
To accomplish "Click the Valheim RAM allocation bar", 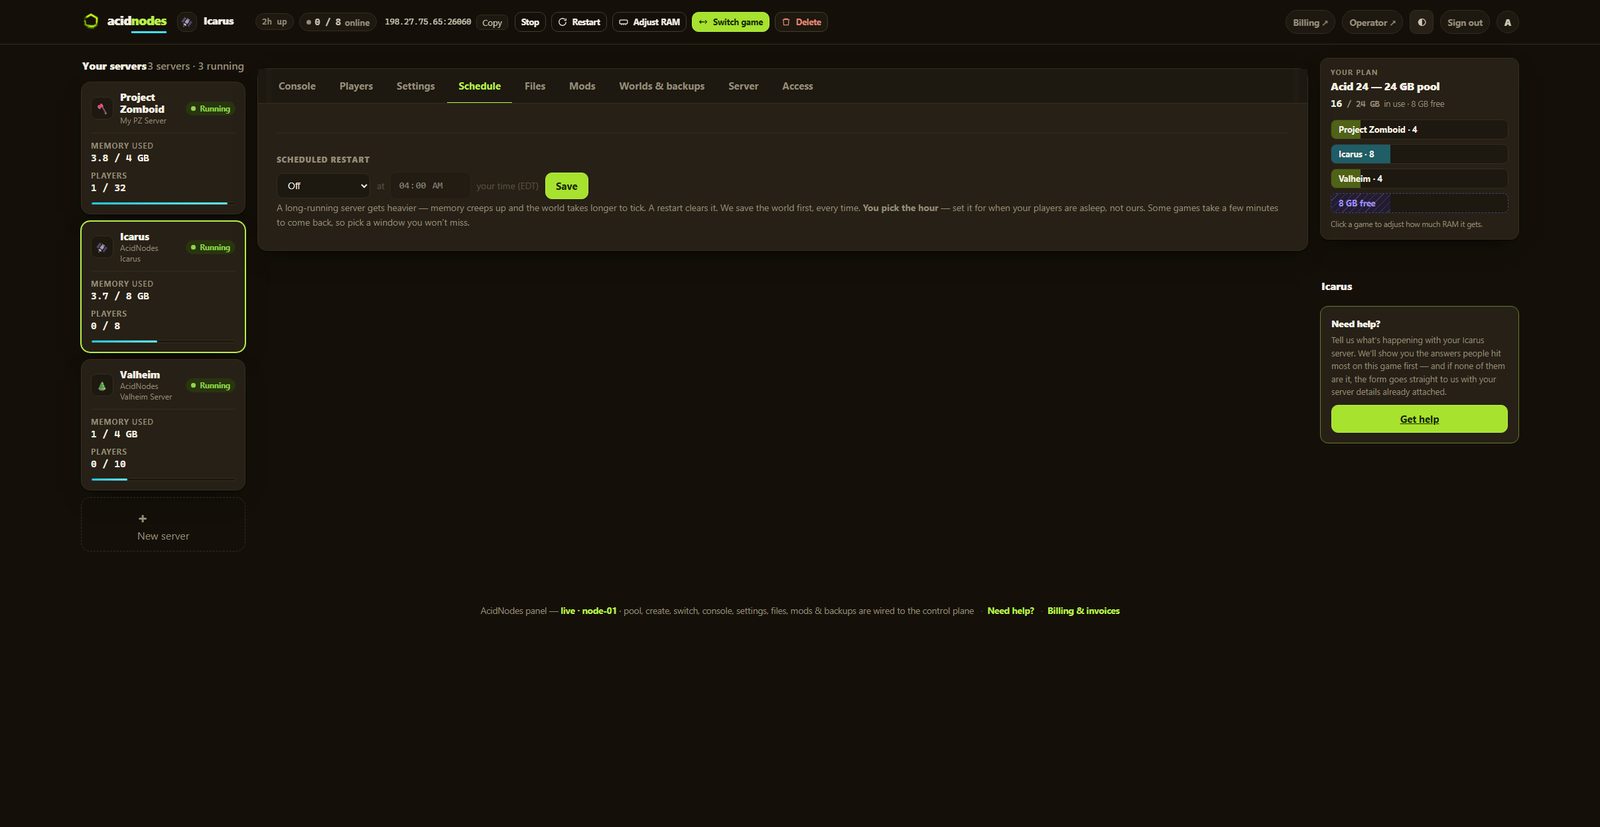I will 1419,179.
